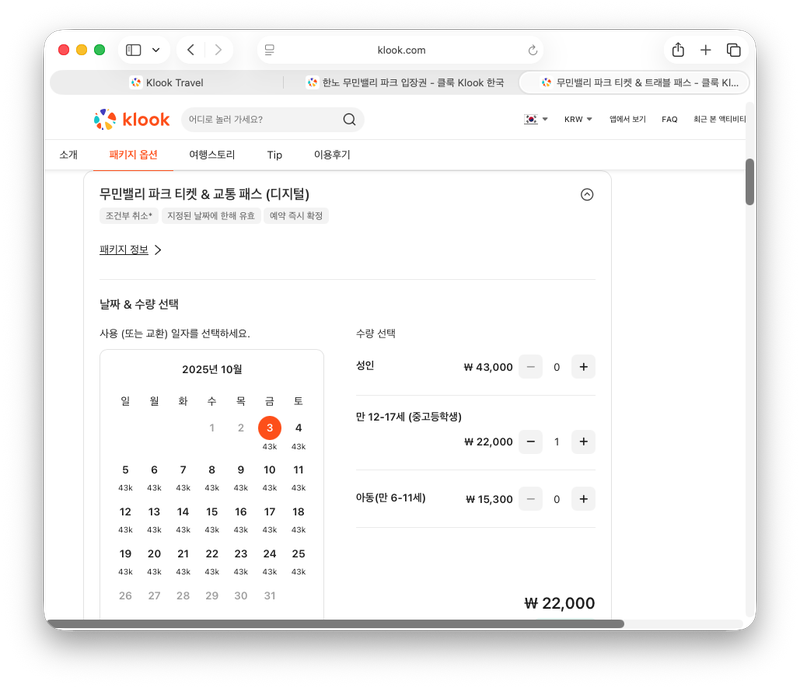The image size is (800, 688).
Task: Select October 17 on the calendar
Action: (269, 512)
